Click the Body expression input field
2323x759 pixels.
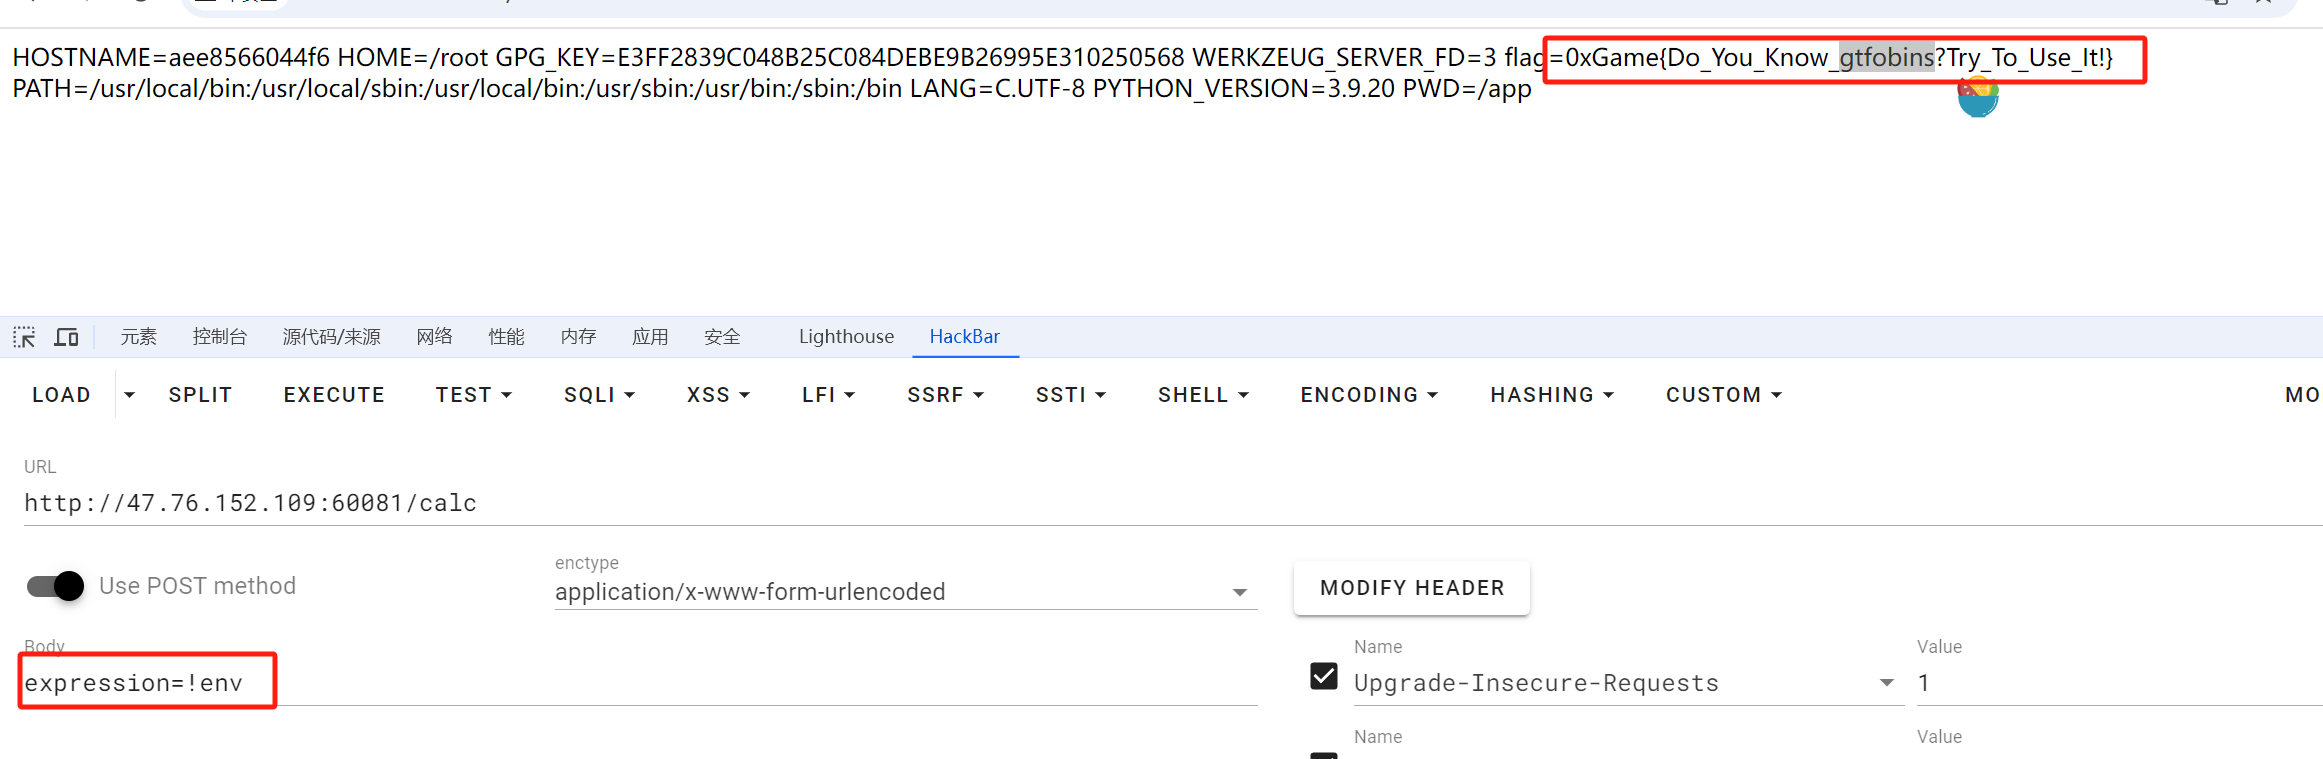click(x=640, y=683)
